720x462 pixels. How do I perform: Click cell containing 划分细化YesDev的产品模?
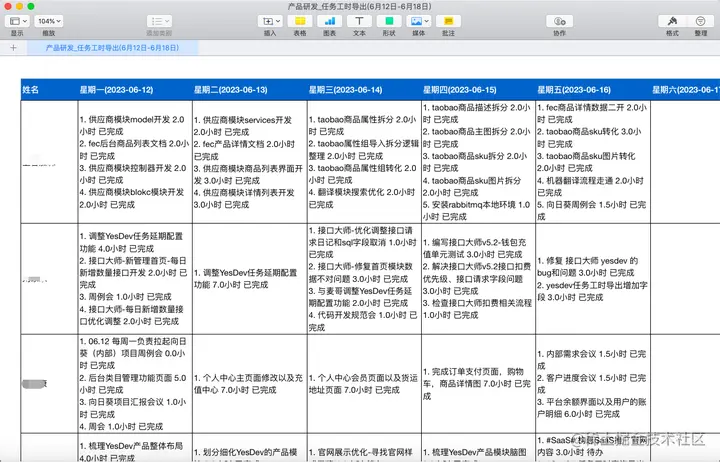250,447
